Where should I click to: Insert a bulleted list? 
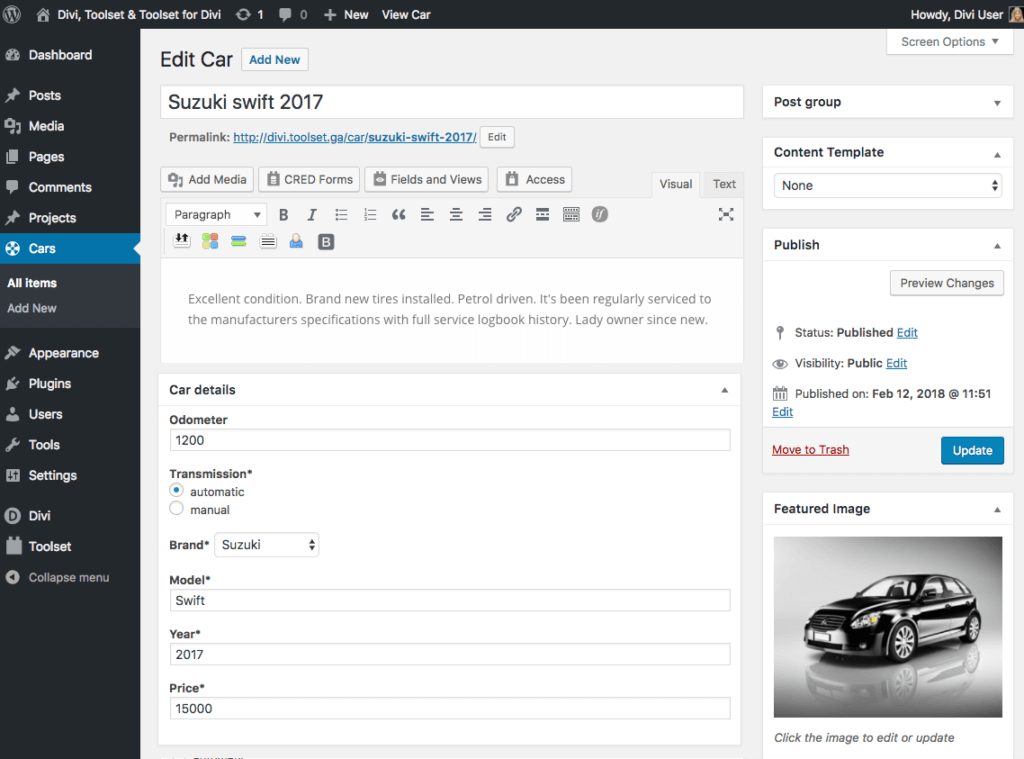[x=341, y=215]
